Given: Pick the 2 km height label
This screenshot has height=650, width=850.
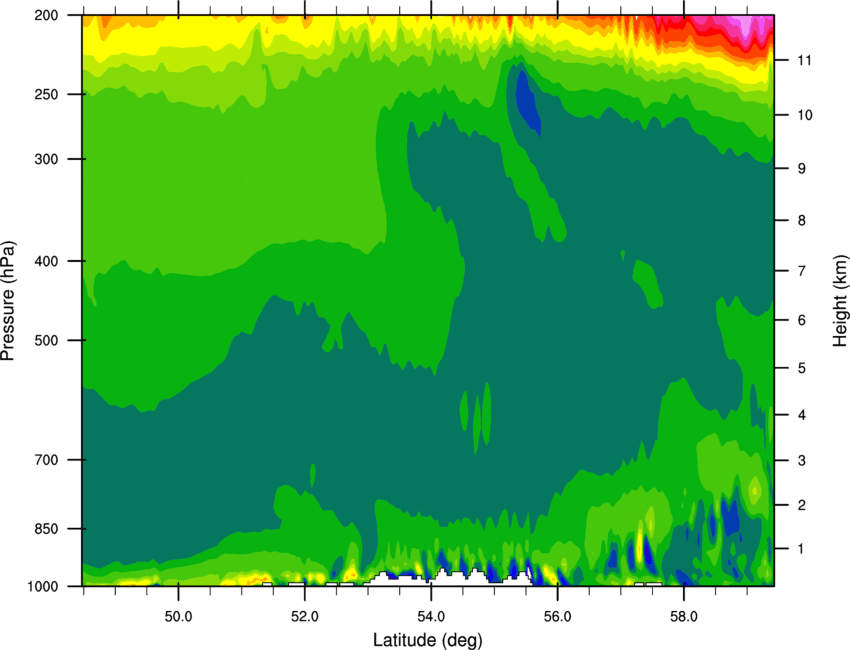Looking at the screenshot, I should point(802,505).
